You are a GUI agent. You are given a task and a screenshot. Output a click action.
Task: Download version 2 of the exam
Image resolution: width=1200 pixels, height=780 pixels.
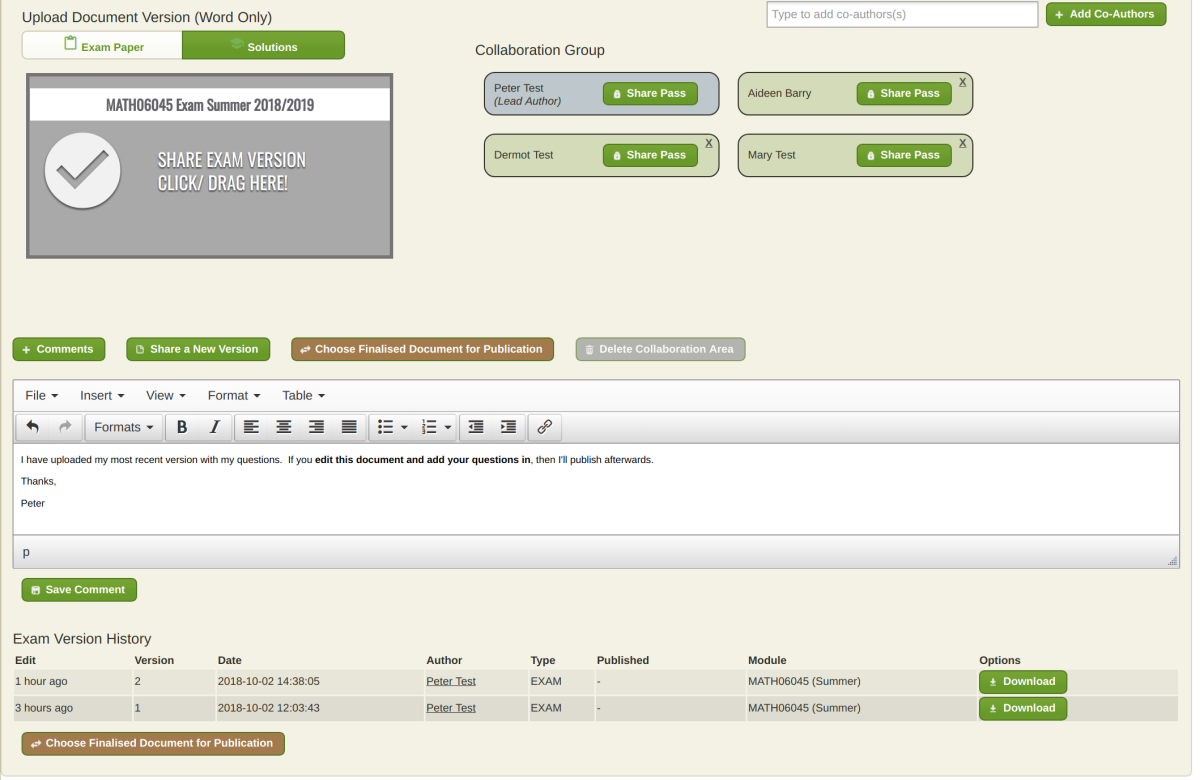coord(1022,681)
